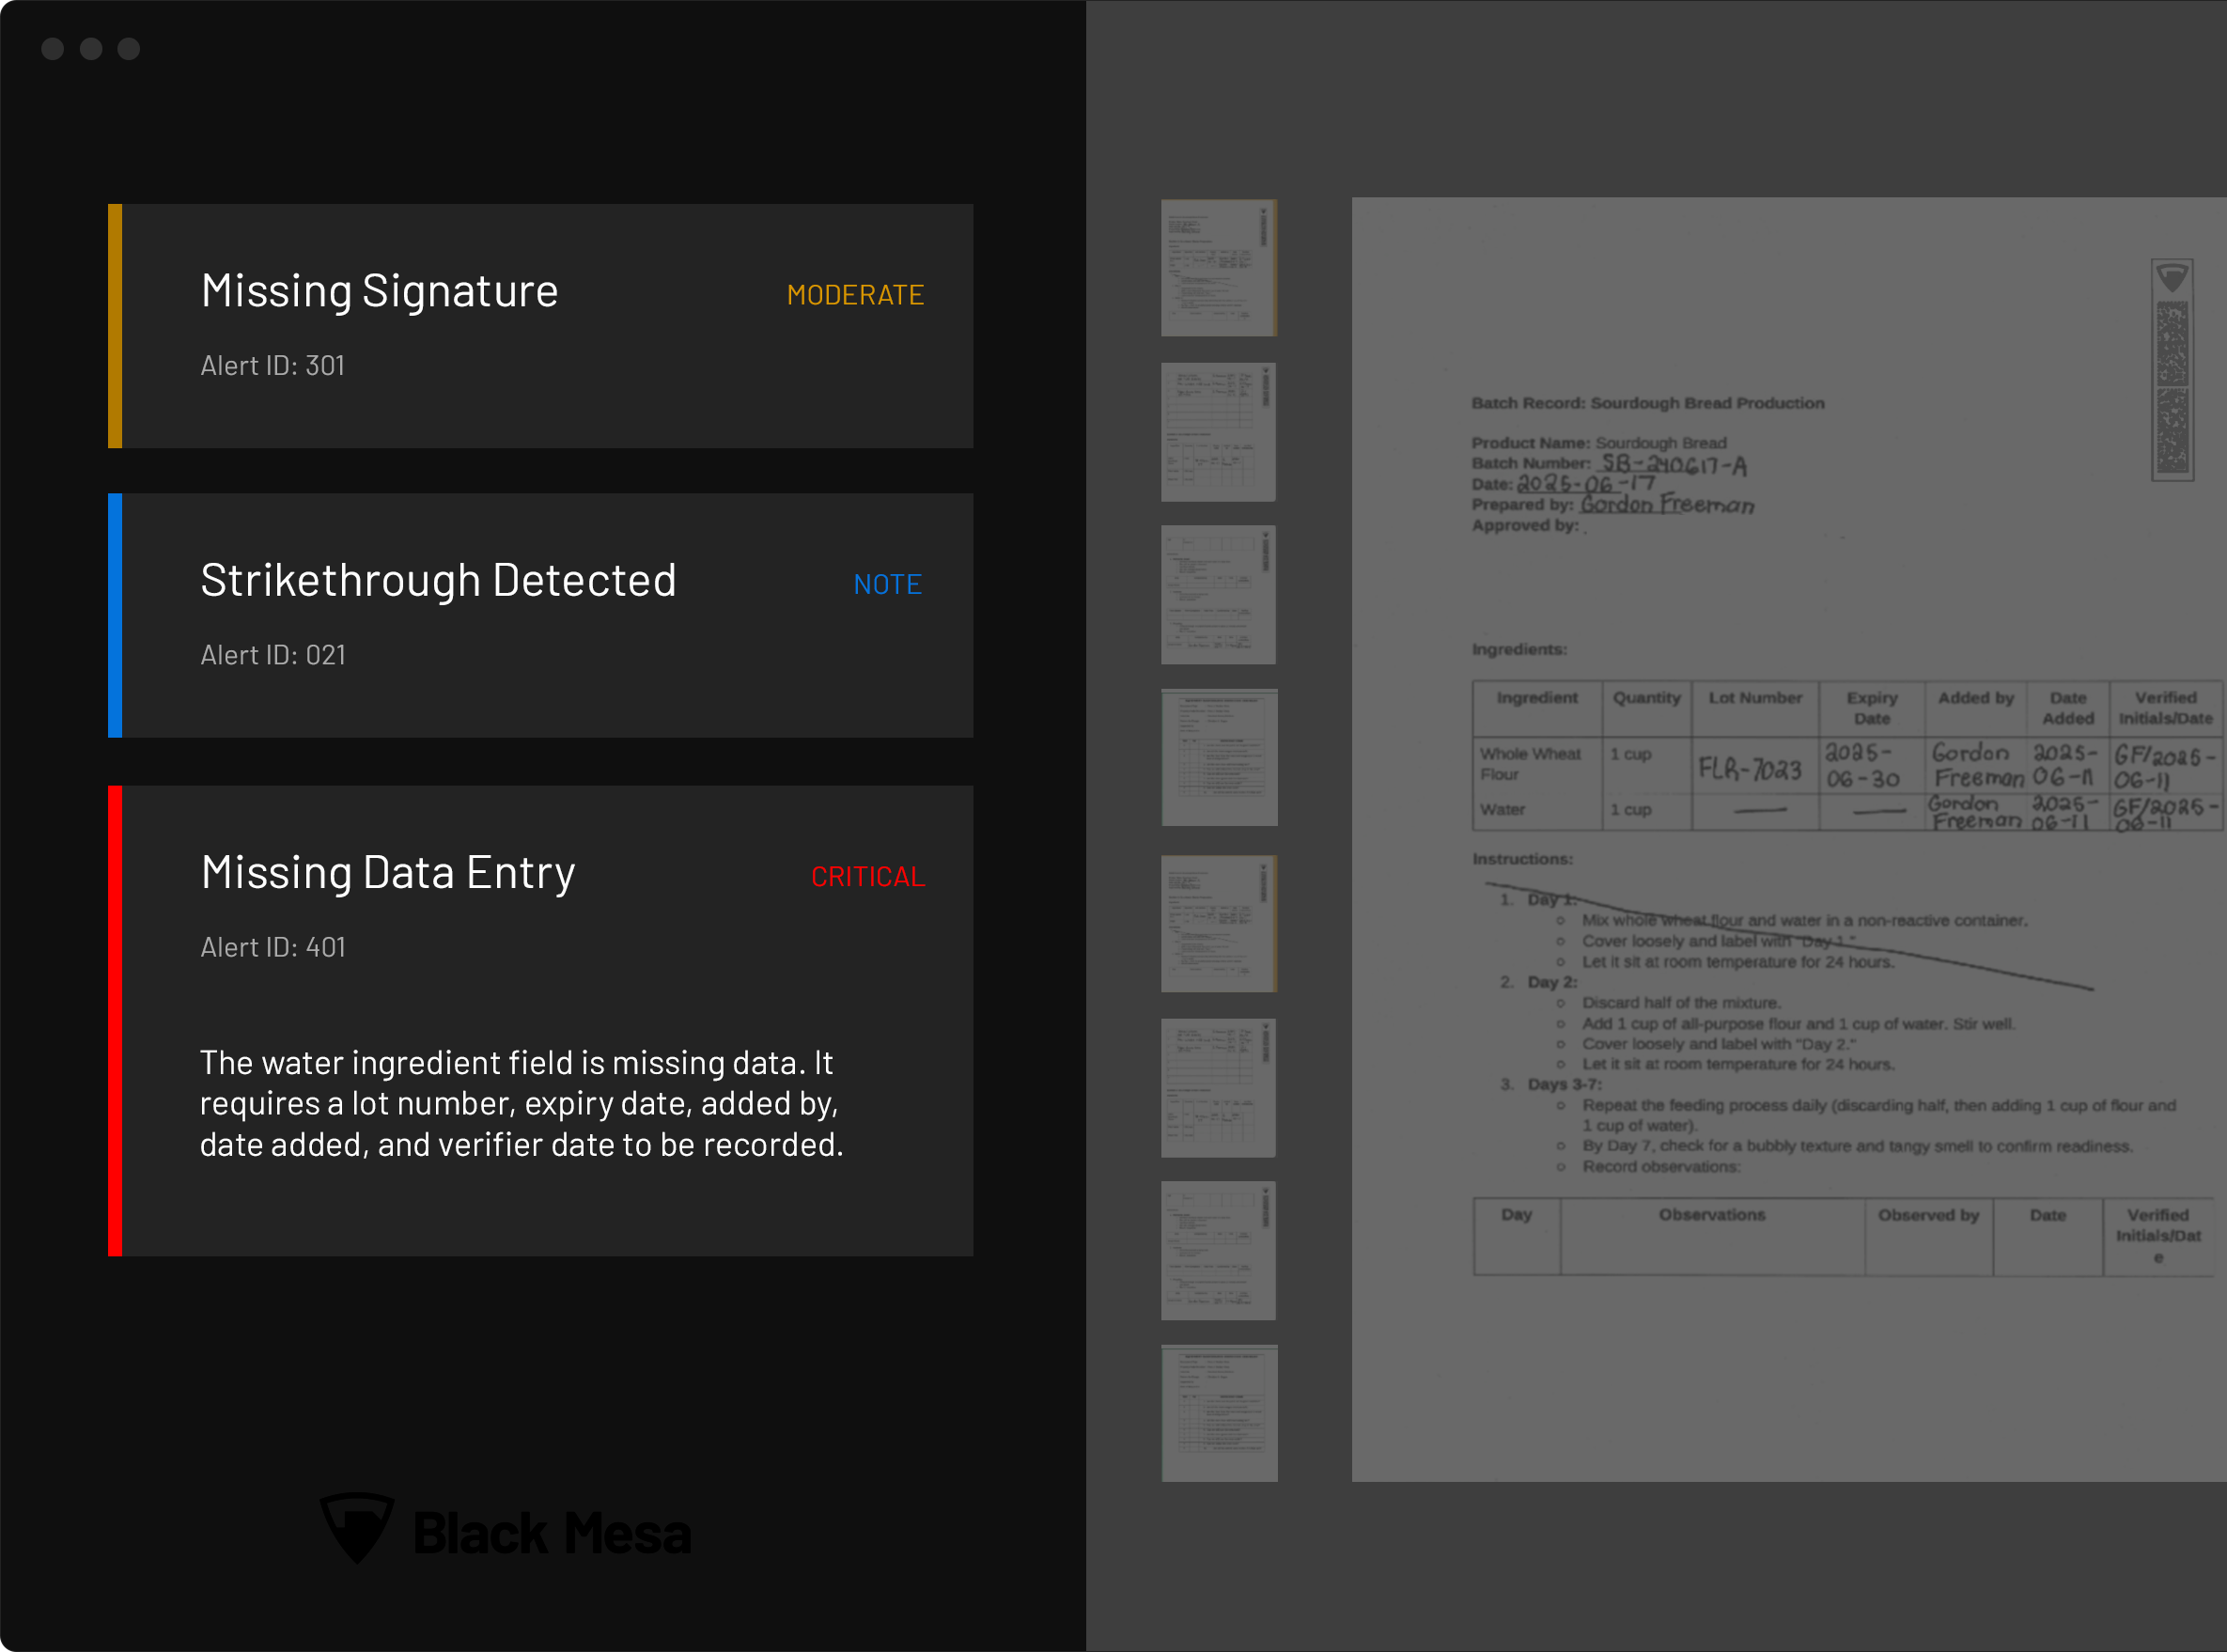
Task: Click the Missing Data Entry alert title
Action: (388, 873)
